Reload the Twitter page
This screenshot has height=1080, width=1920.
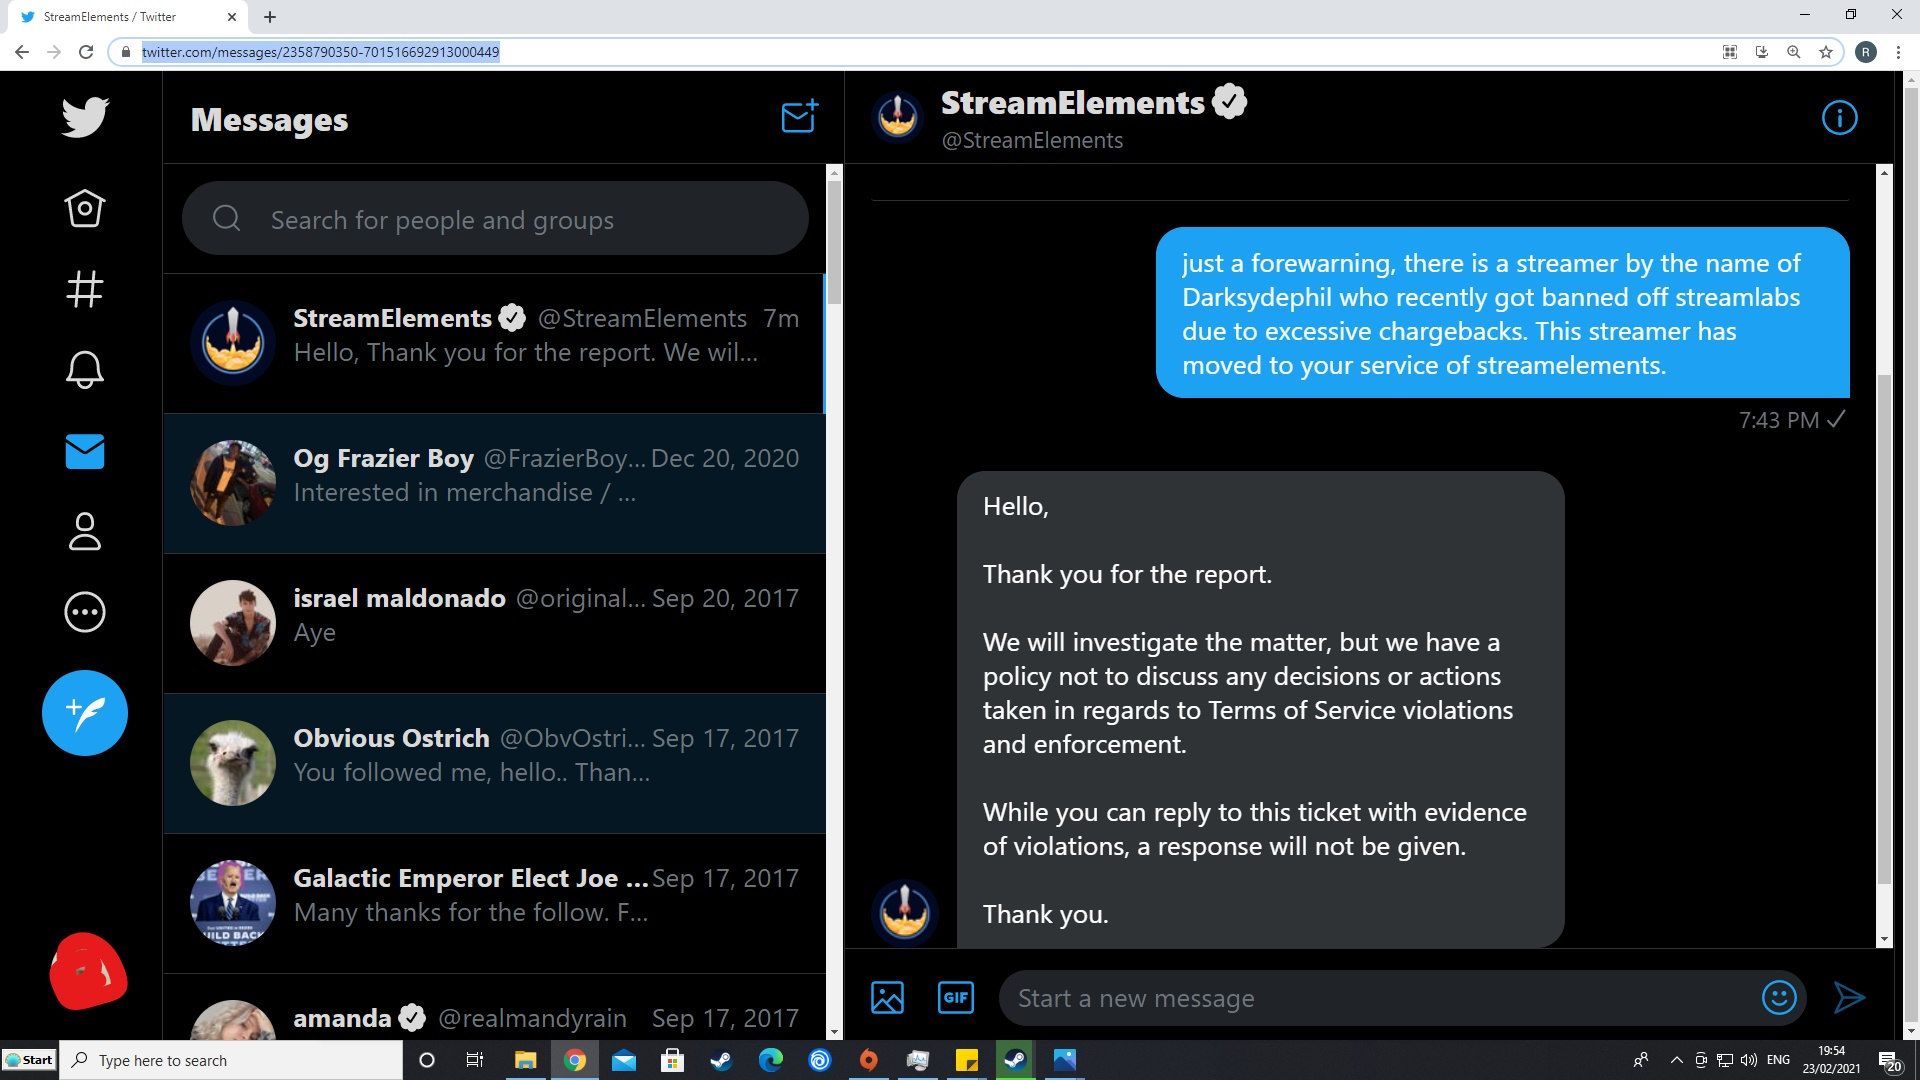click(x=86, y=52)
